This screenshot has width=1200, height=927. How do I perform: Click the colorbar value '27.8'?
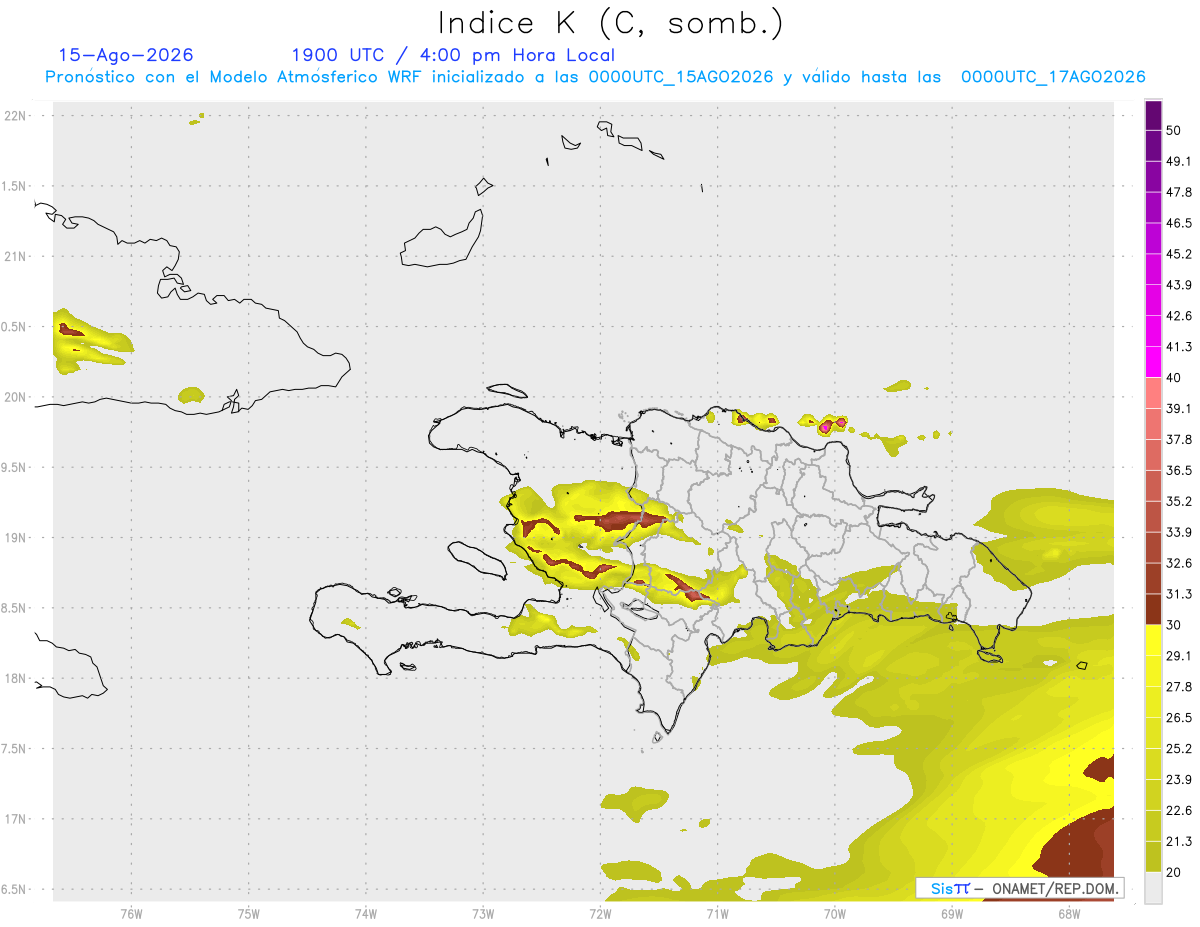(x=1179, y=687)
